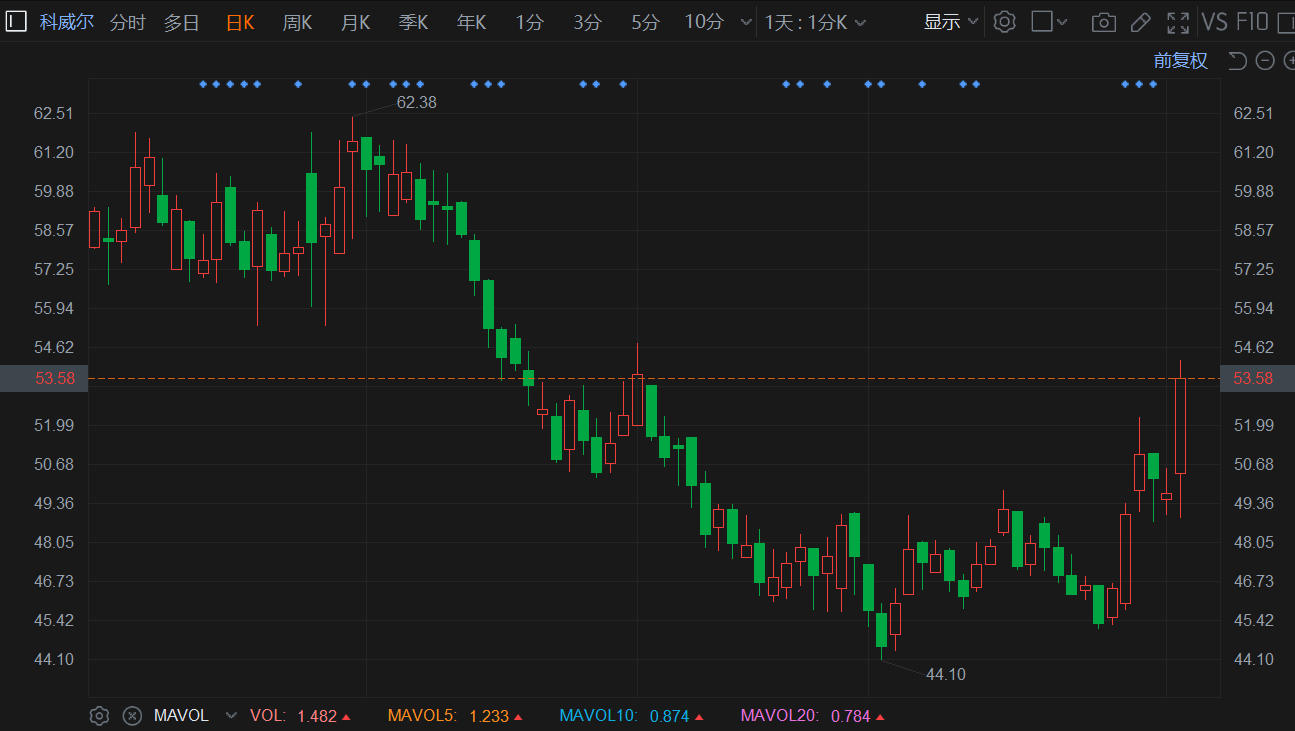Switch to the 周K weekly tab
Viewport: 1295px width, 731px height.
click(x=297, y=22)
